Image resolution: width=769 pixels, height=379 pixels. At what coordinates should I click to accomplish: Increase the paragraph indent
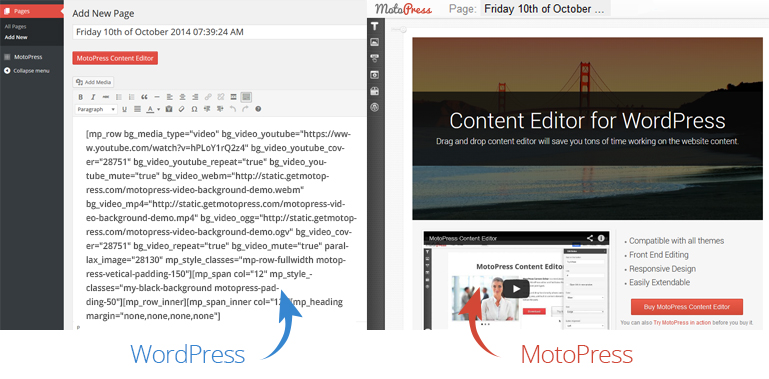220,109
